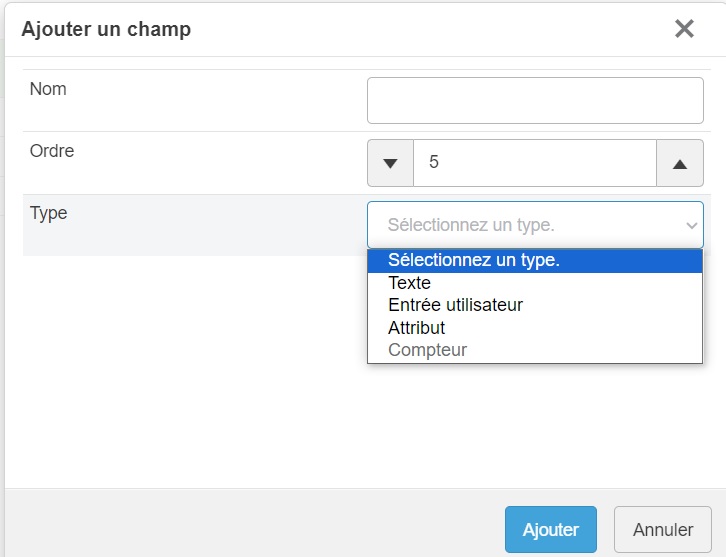Increase Ordre with the up arrow
The height and width of the screenshot is (557, 726).
coord(680,163)
